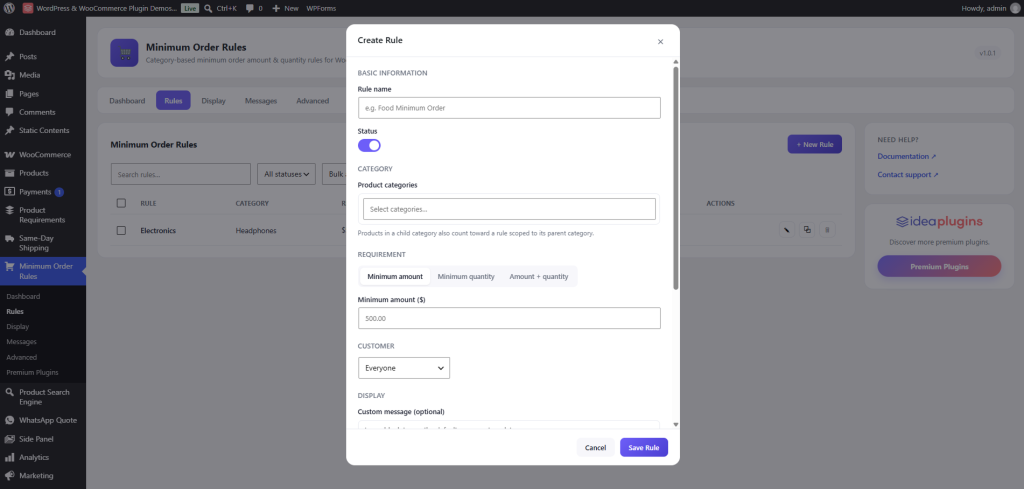Viewport: 1024px width, 489px height.
Task: Click the Save Rule button
Action: [644, 447]
